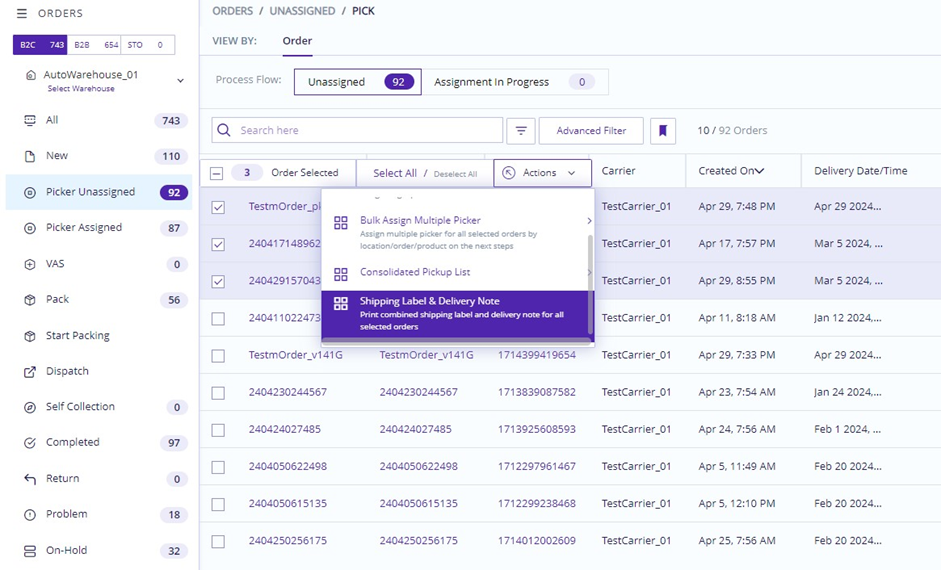This screenshot has width=941, height=570.
Task: Click the Return arrow icon
Action: tap(29, 479)
